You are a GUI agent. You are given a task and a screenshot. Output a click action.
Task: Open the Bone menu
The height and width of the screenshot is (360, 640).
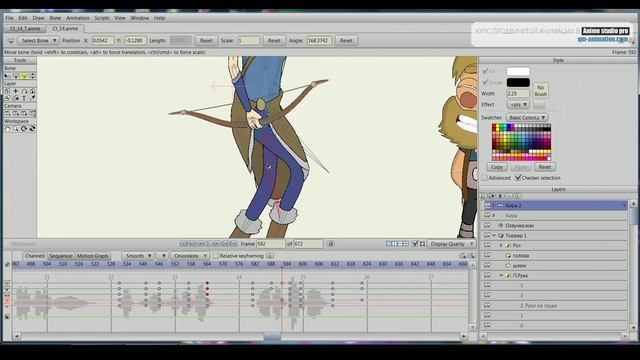(x=55, y=18)
